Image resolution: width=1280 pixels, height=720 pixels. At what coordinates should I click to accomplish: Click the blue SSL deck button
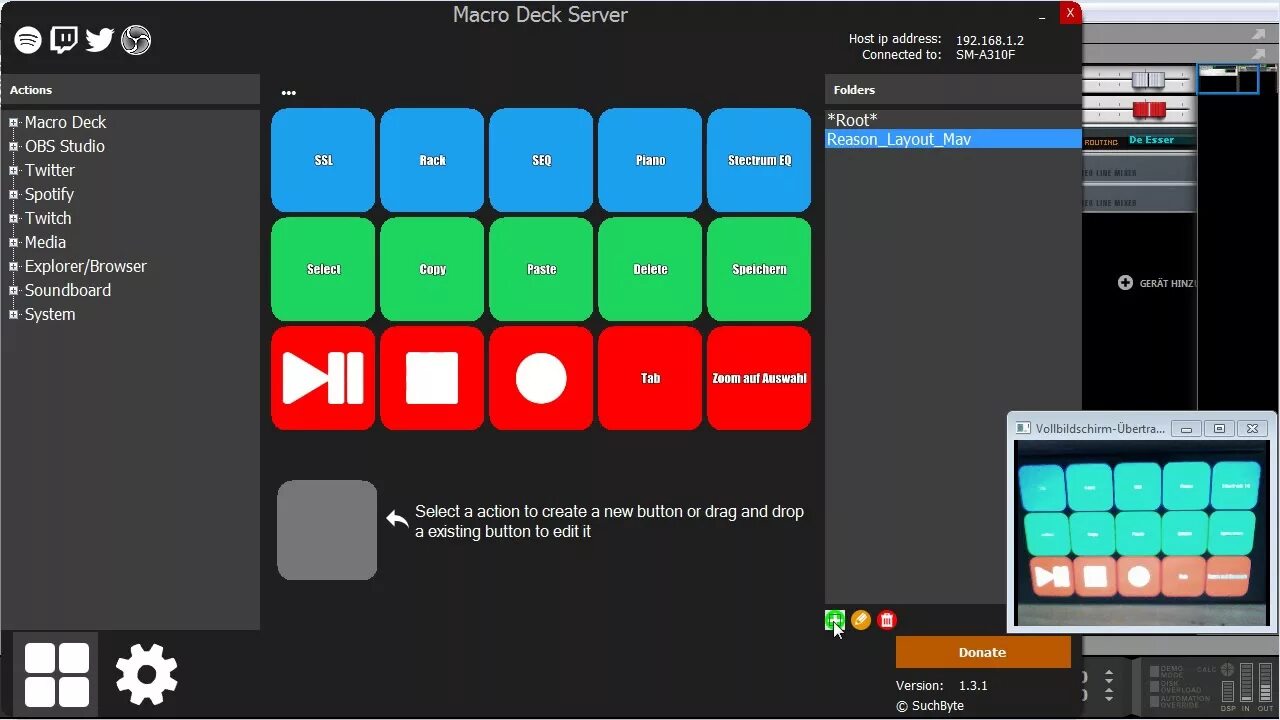(323, 160)
